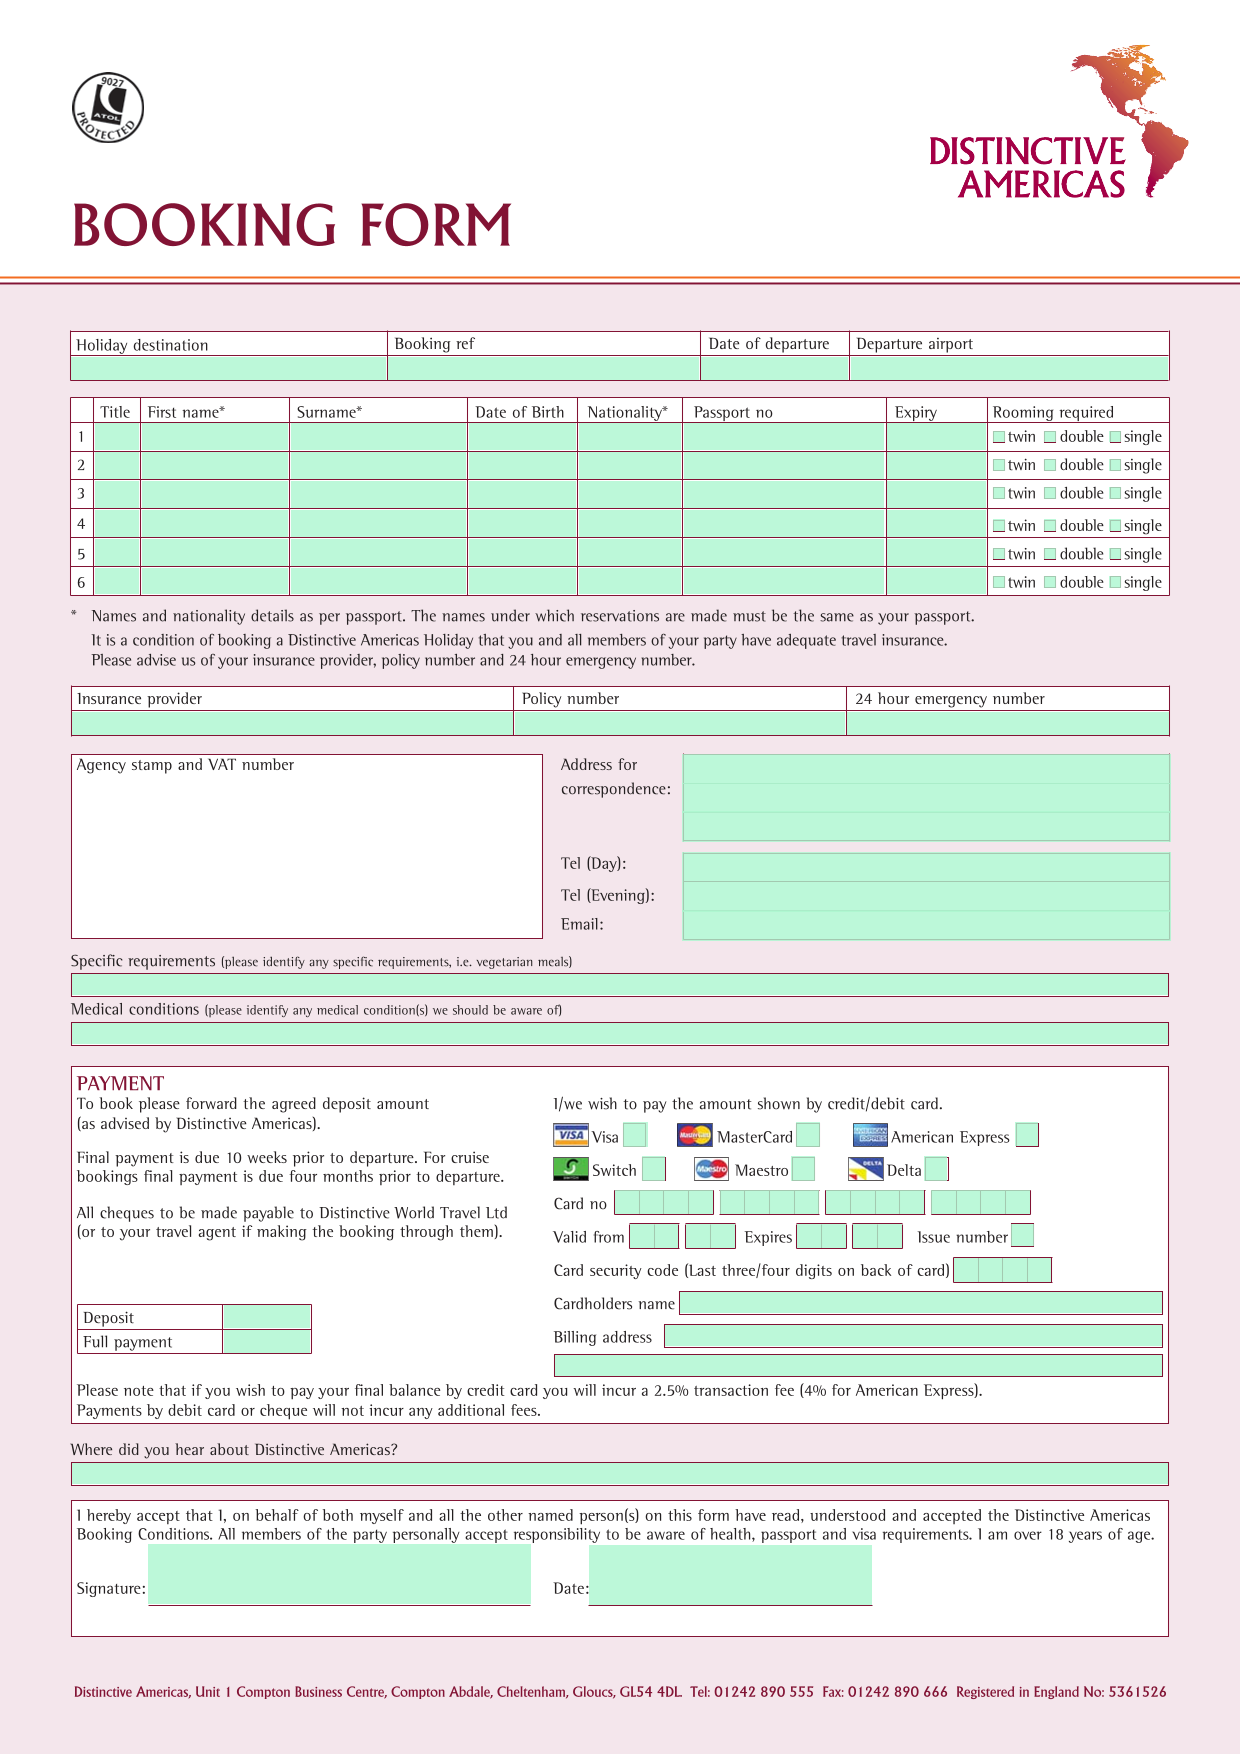Tick the single checkbox for passenger 6
Screen dimensions: 1240x1754
click(x=1115, y=582)
